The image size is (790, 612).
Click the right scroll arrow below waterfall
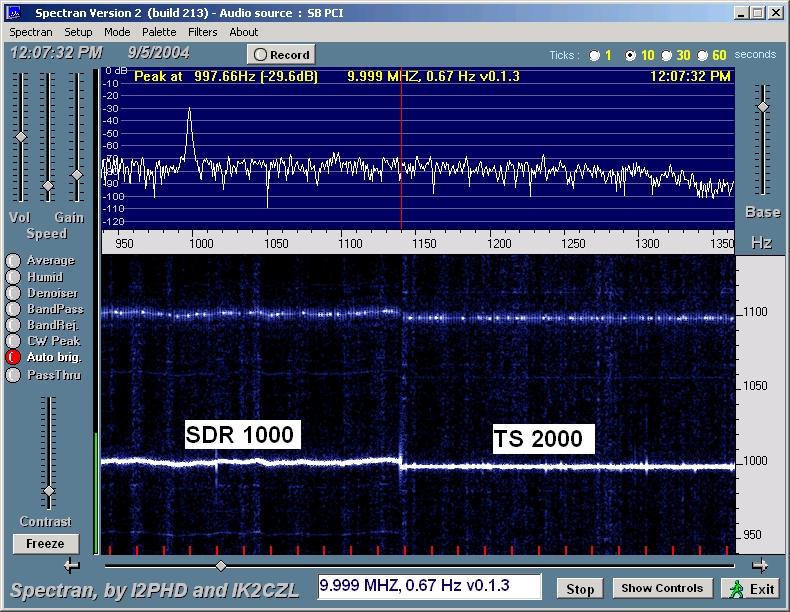point(759,566)
